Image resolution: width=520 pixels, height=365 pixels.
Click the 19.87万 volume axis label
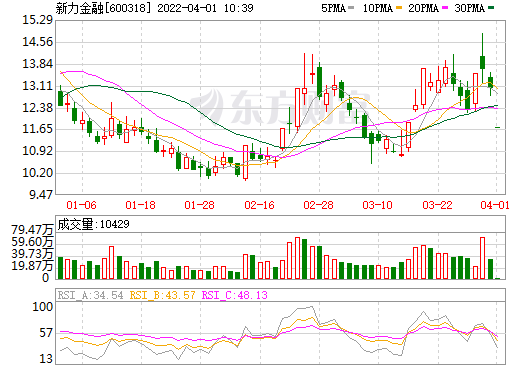click(32, 266)
